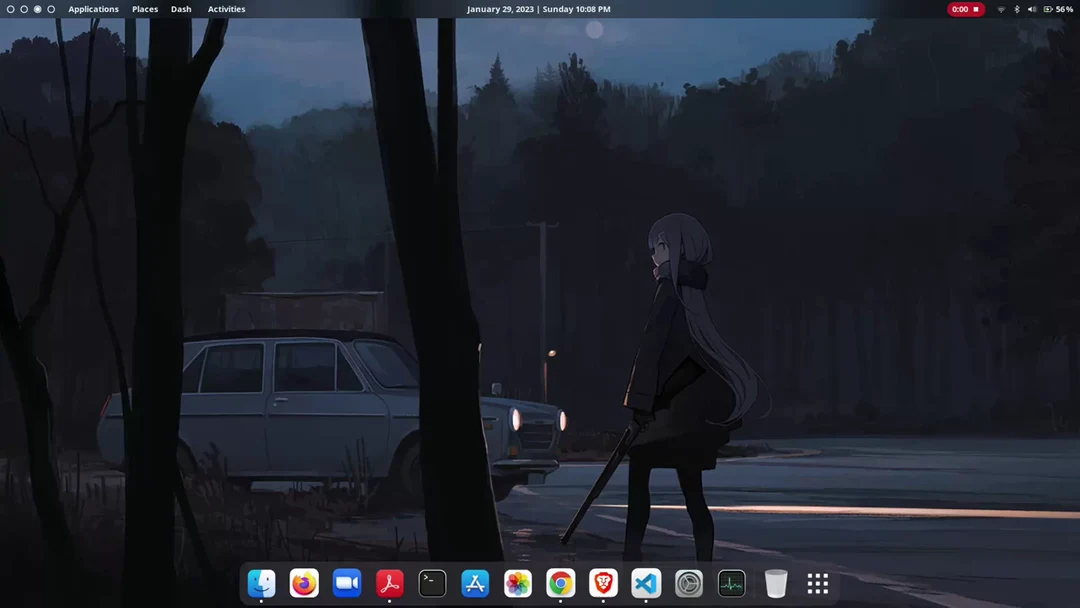This screenshot has height=608, width=1080.
Task: Launch the Terminal
Action: (432, 583)
